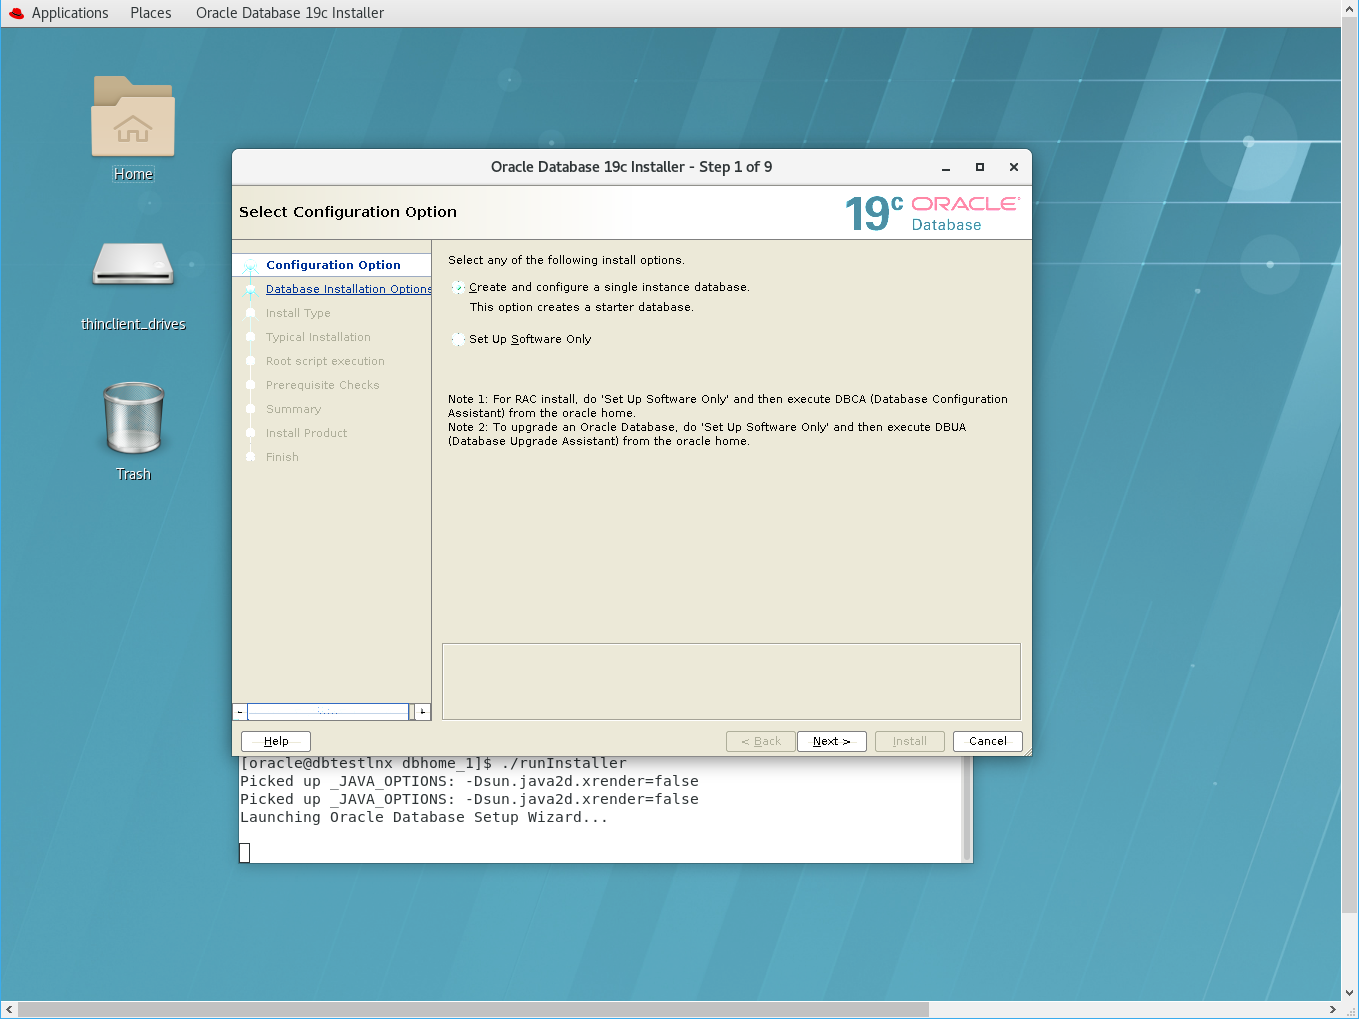This screenshot has height=1019, width=1359.
Task: Click the Red Hat logo in top panel
Action: click(16, 13)
